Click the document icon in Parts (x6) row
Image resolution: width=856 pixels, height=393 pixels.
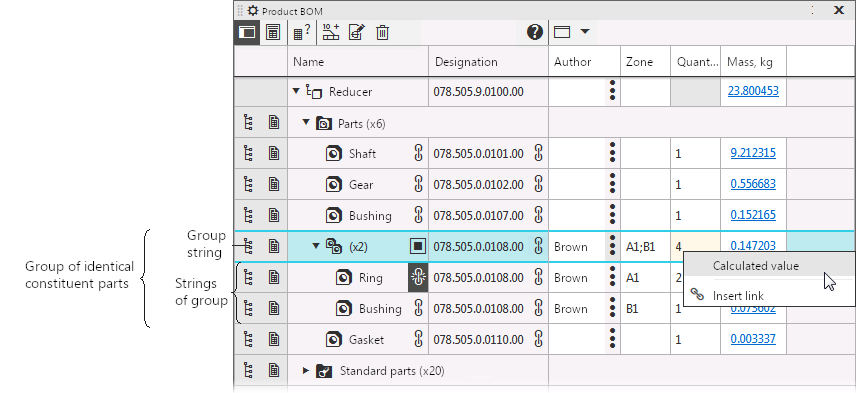click(274, 123)
